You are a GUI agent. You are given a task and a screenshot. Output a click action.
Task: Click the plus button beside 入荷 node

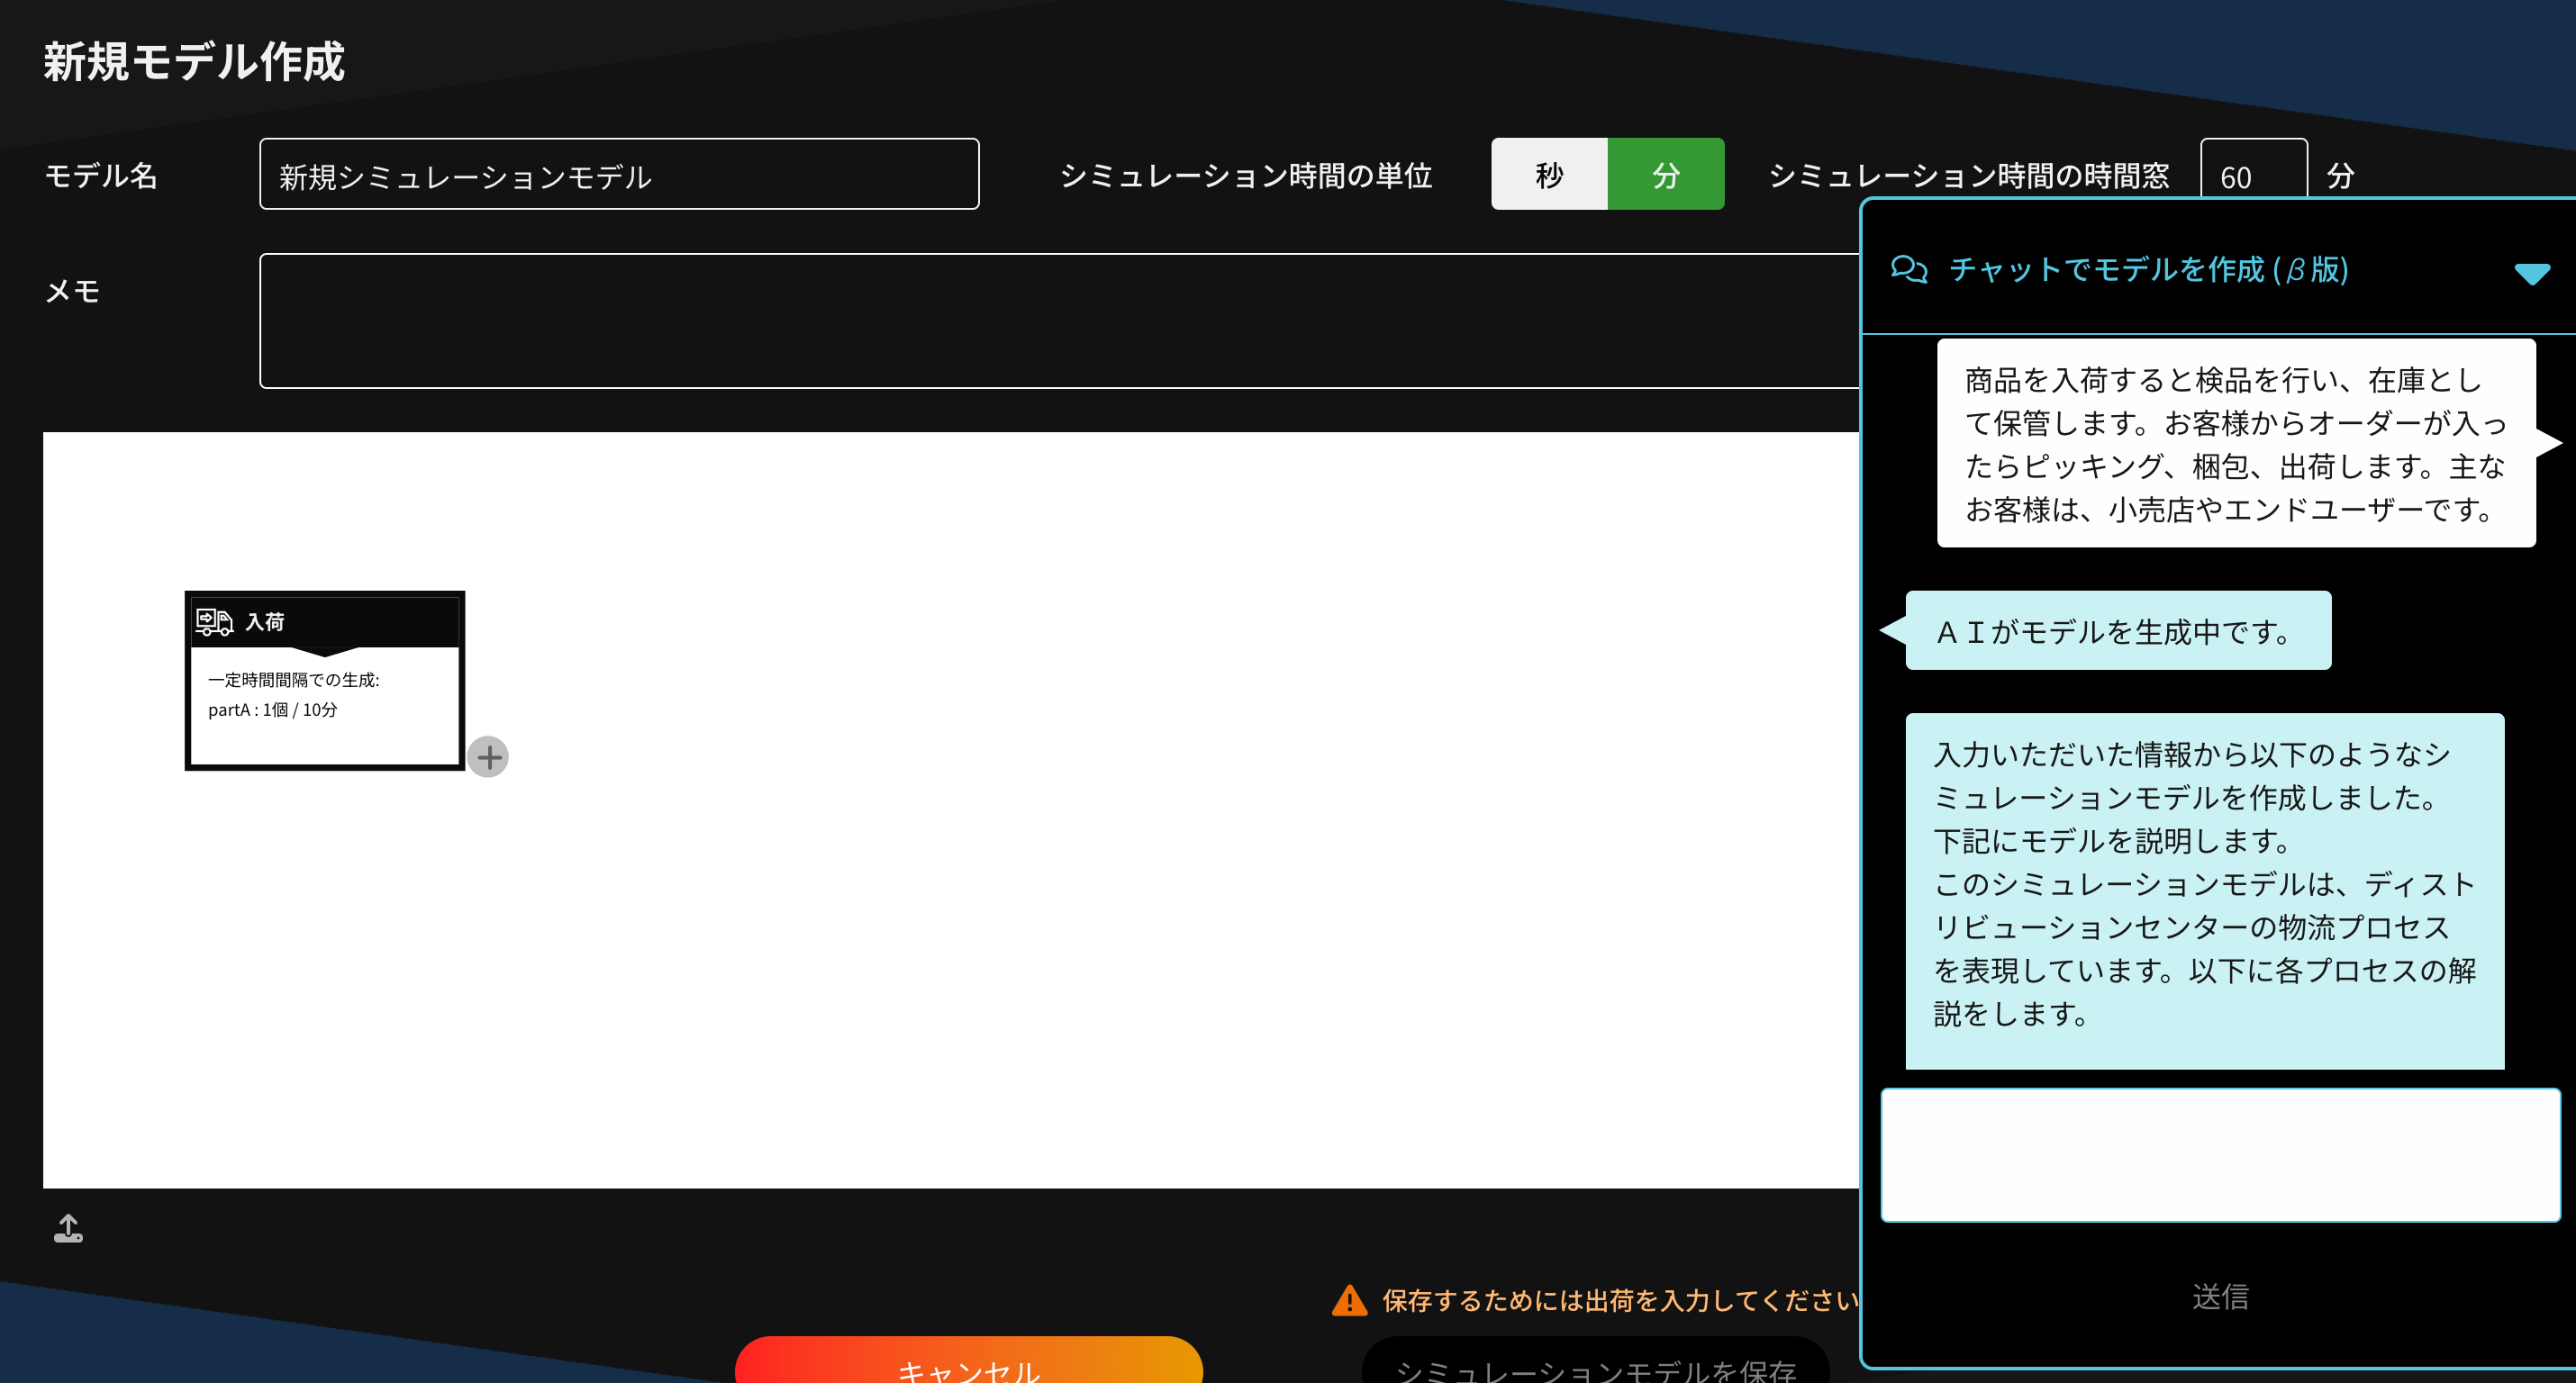click(x=489, y=757)
